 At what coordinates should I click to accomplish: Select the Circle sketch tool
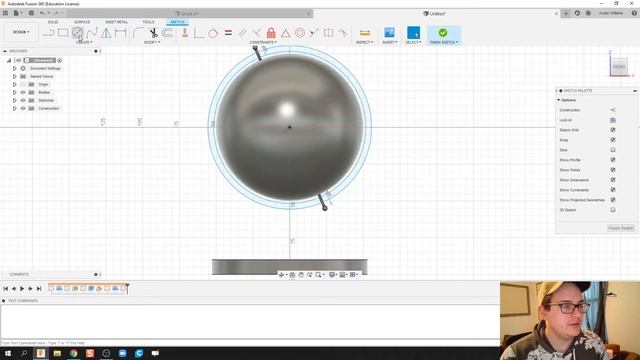[77, 33]
